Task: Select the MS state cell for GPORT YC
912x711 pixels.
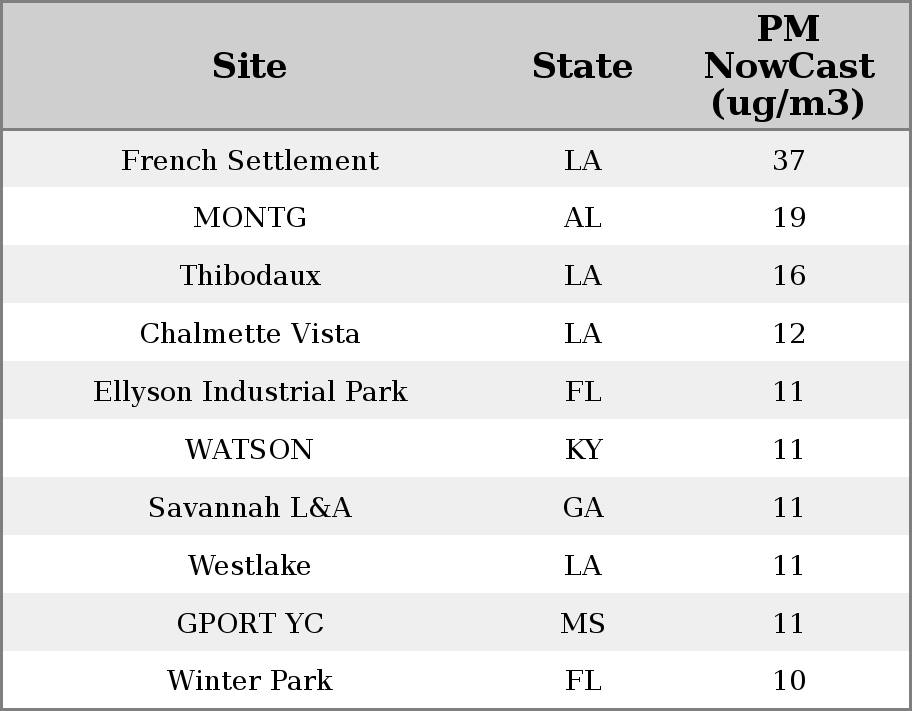Action: [582, 624]
